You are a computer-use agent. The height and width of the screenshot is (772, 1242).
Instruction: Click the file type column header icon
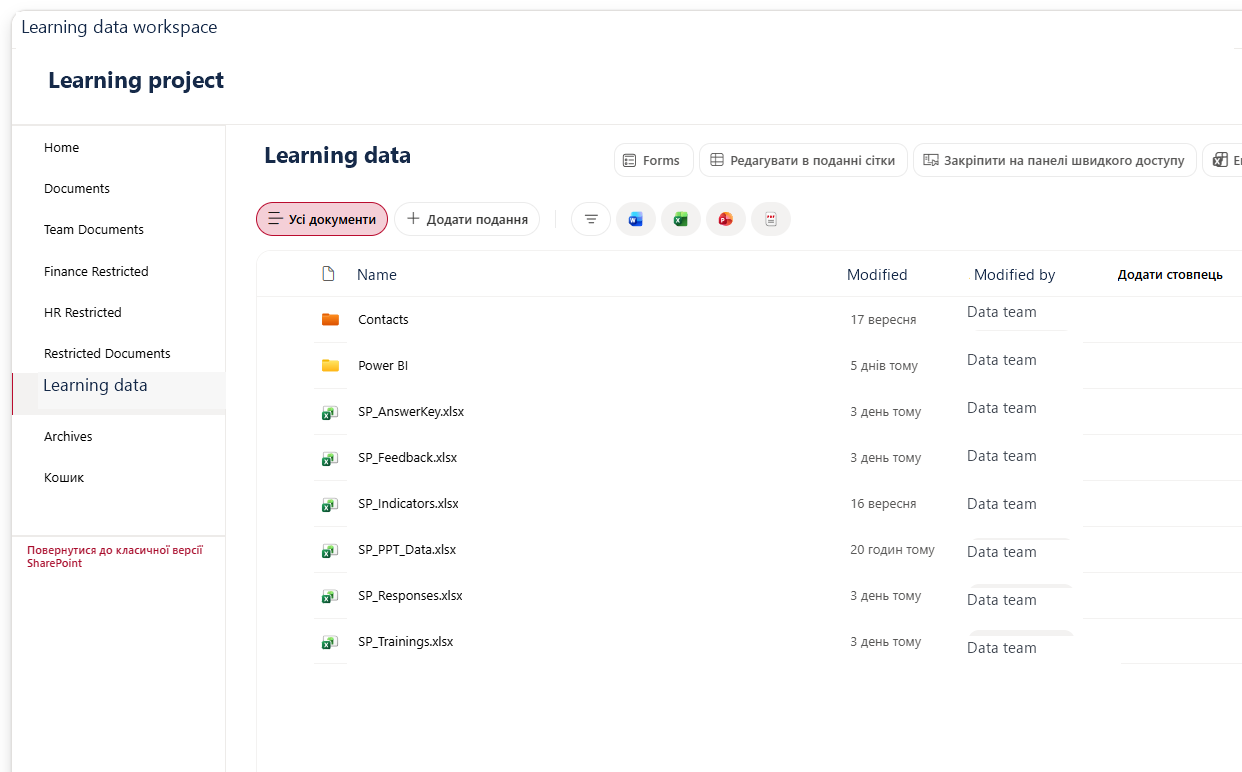pyautogui.click(x=328, y=274)
